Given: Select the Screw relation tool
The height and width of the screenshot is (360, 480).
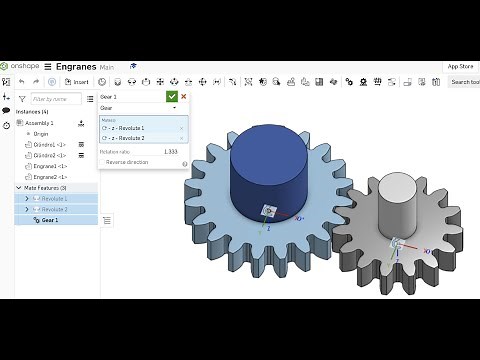Looking at the screenshot, I should pos(377,82).
